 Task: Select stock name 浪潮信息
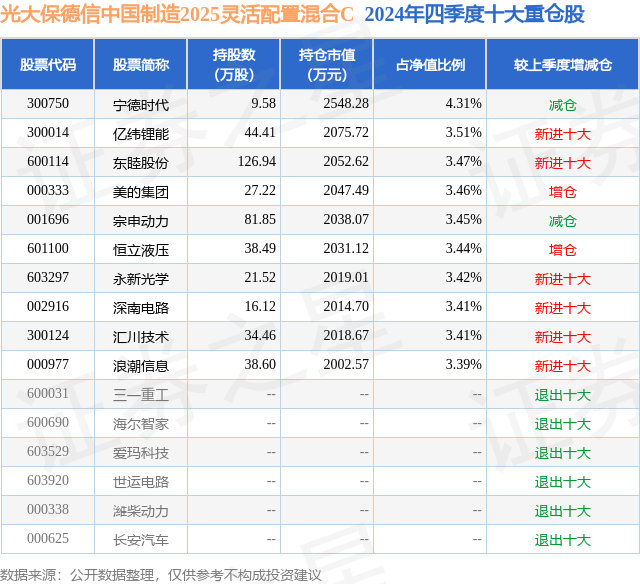pos(141,366)
